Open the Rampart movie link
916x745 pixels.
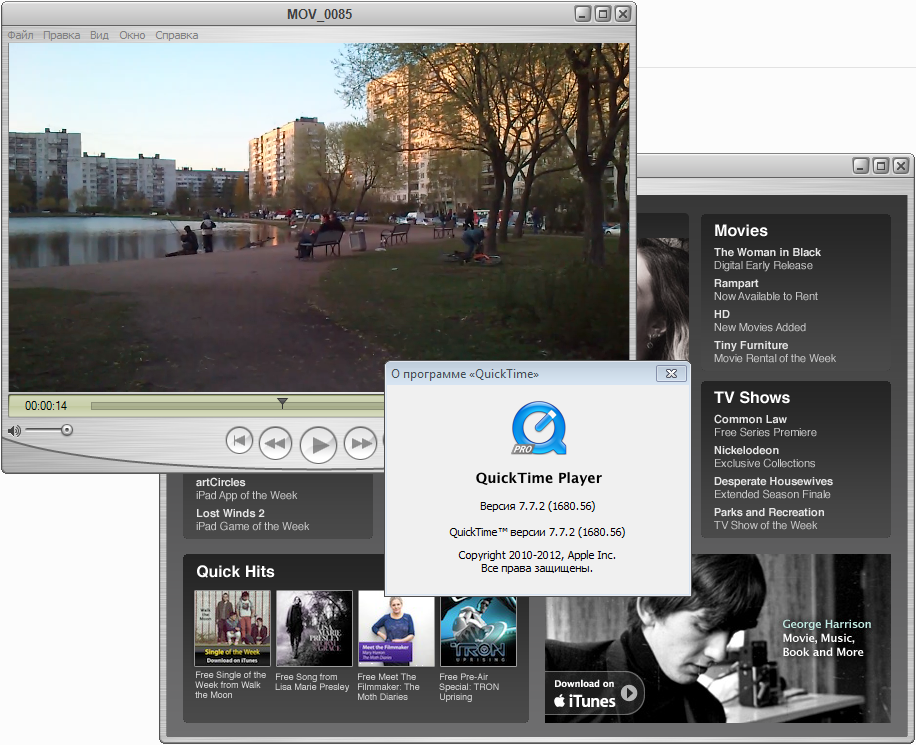tap(765, 289)
